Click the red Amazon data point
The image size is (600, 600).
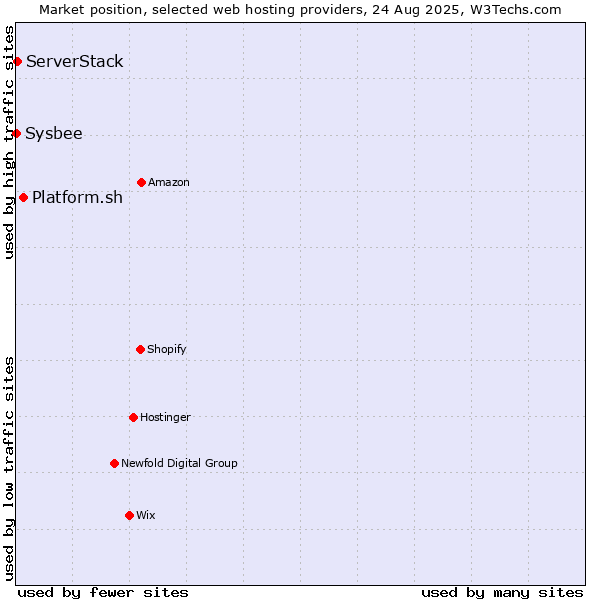pos(142,183)
